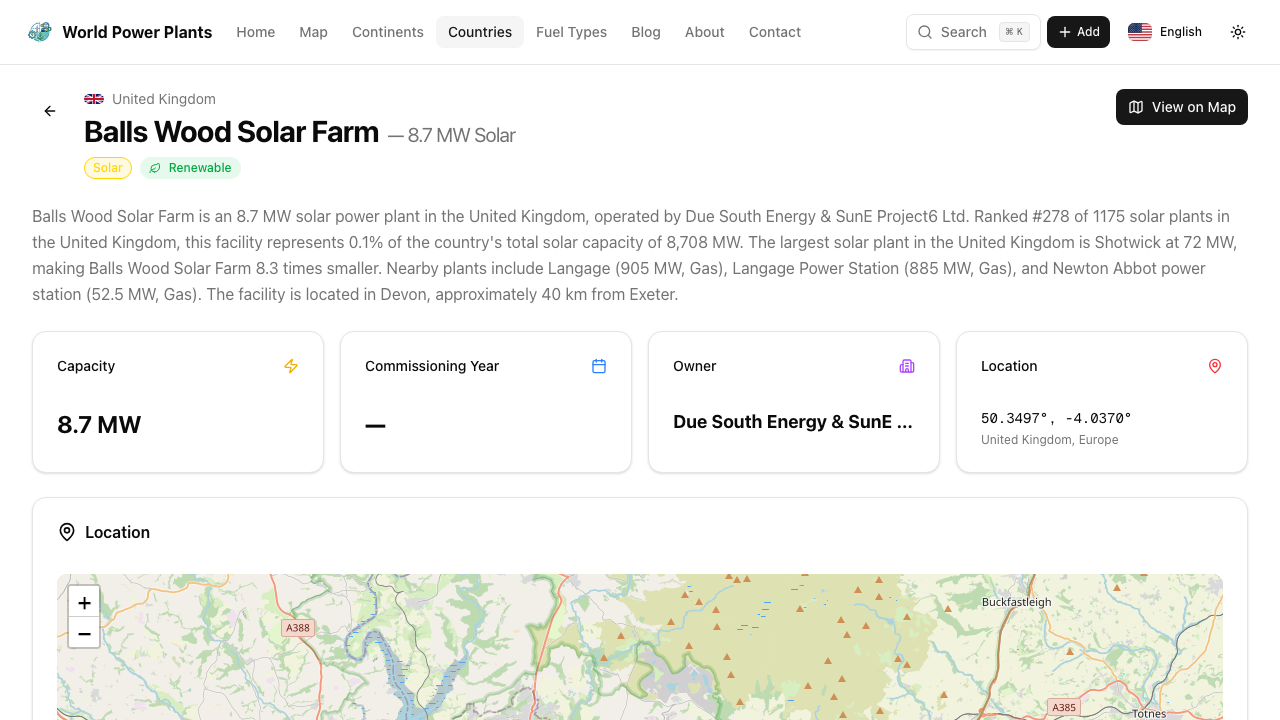Select the Renewable tag badge

(x=190, y=167)
